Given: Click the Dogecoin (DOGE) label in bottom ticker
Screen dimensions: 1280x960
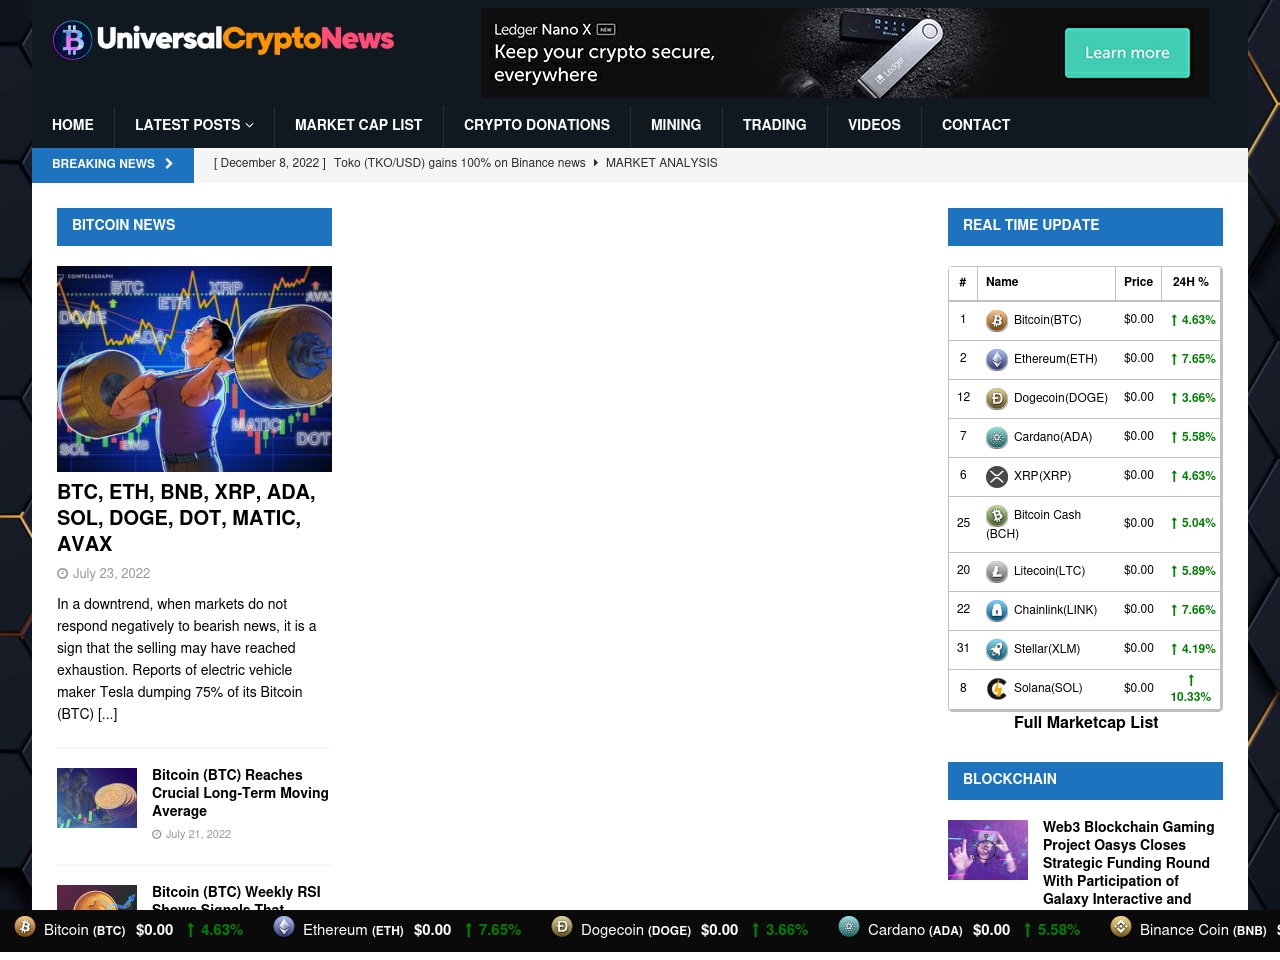Looking at the screenshot, I should tap(636, 930).
